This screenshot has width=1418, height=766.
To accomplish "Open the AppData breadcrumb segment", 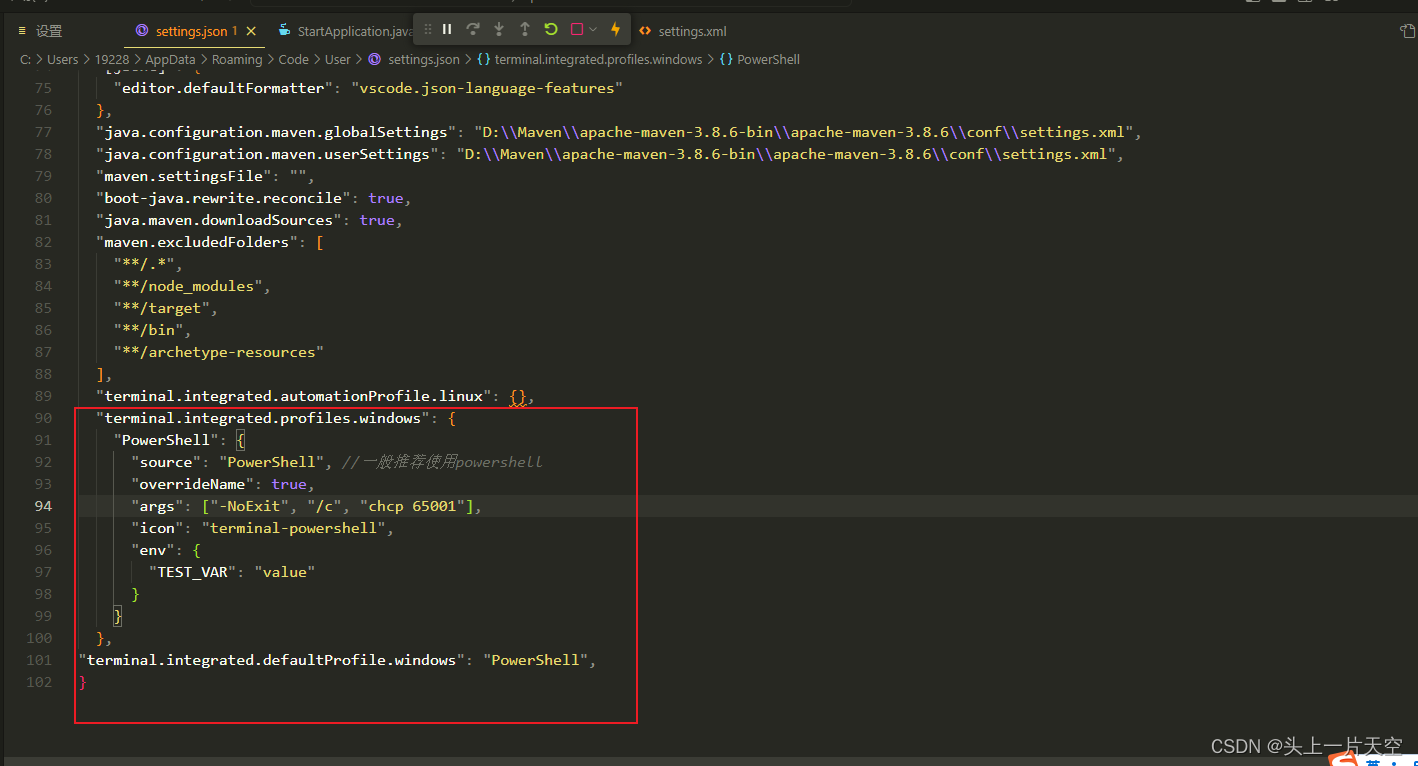I will click(x=170, y=59).
